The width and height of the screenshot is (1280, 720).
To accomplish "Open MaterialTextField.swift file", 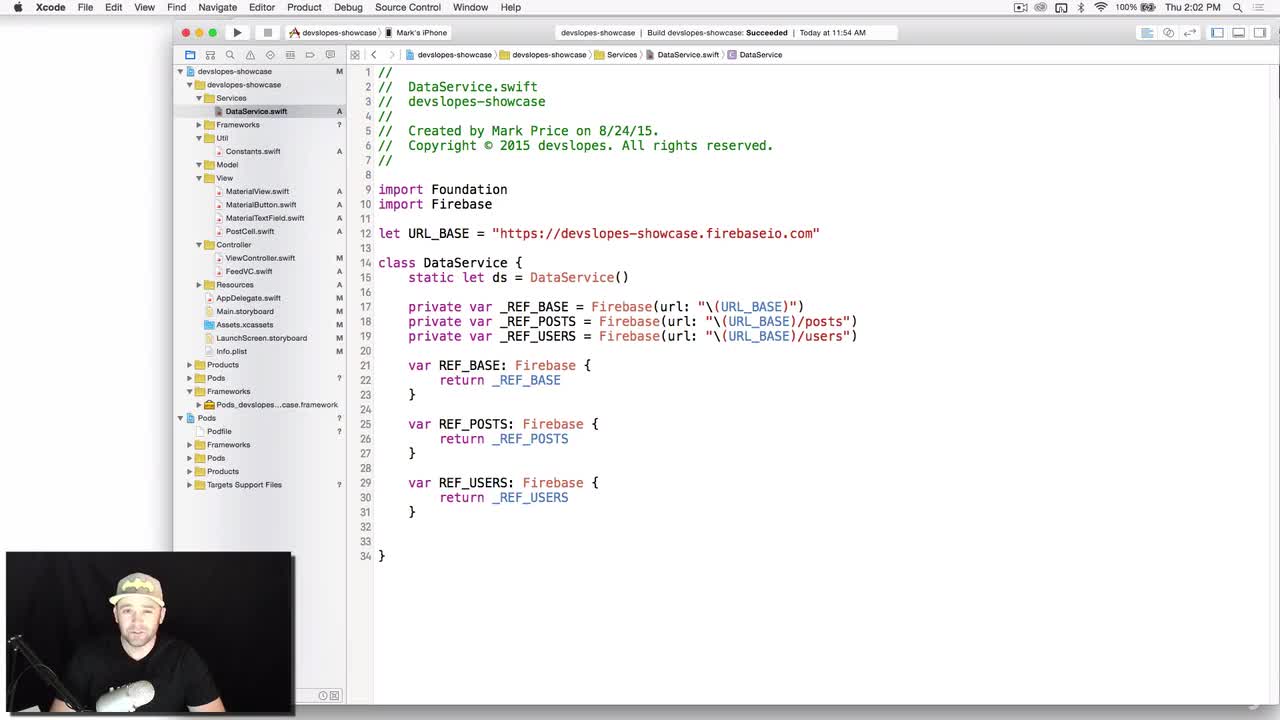I will pyautogui.click(x=265, y=218).
